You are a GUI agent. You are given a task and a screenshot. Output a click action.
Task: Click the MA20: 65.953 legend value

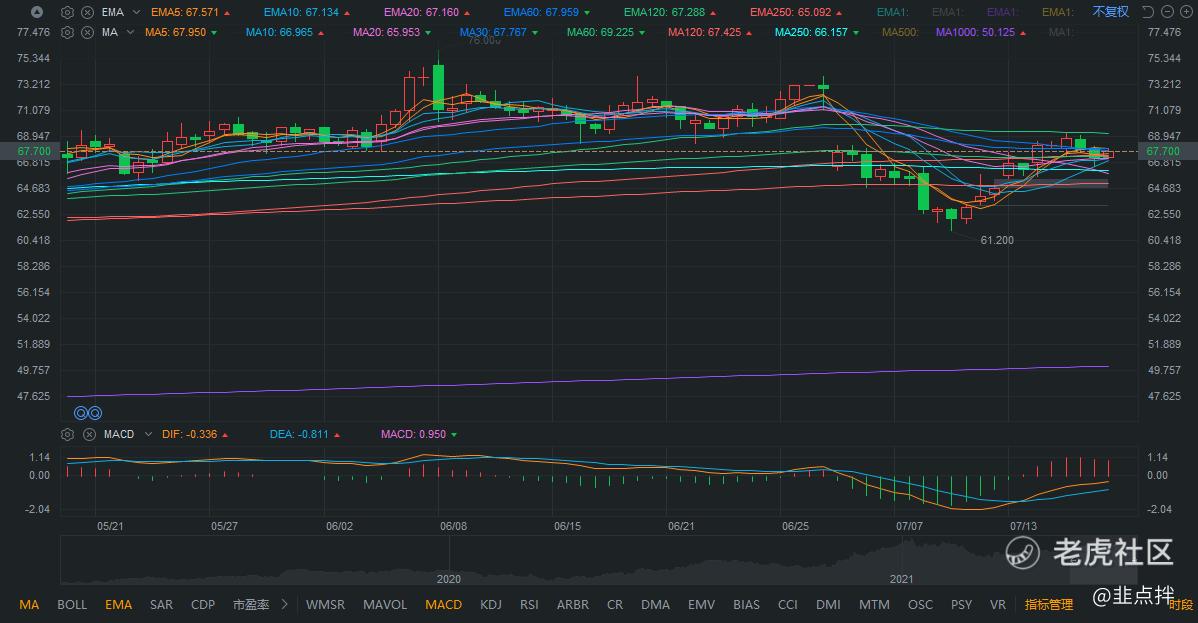click(387, 33)
